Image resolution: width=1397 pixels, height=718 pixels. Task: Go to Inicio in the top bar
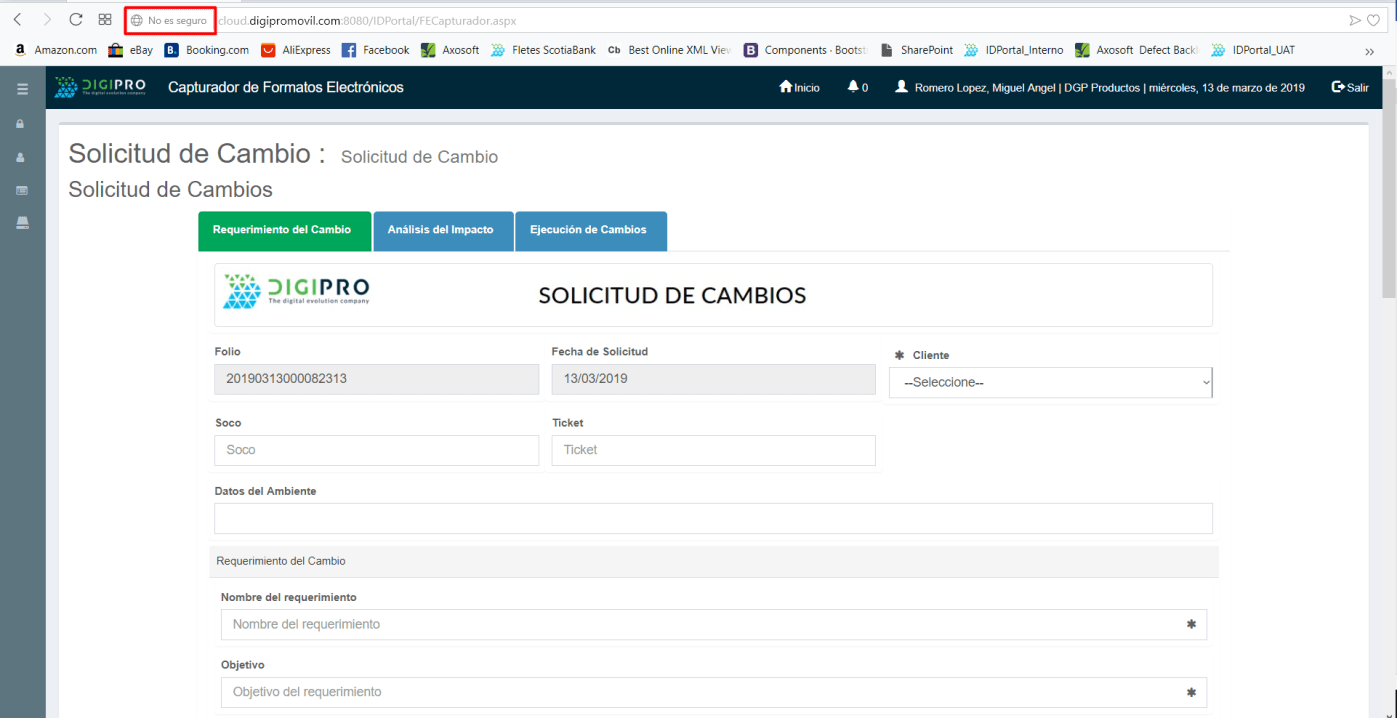799,87
